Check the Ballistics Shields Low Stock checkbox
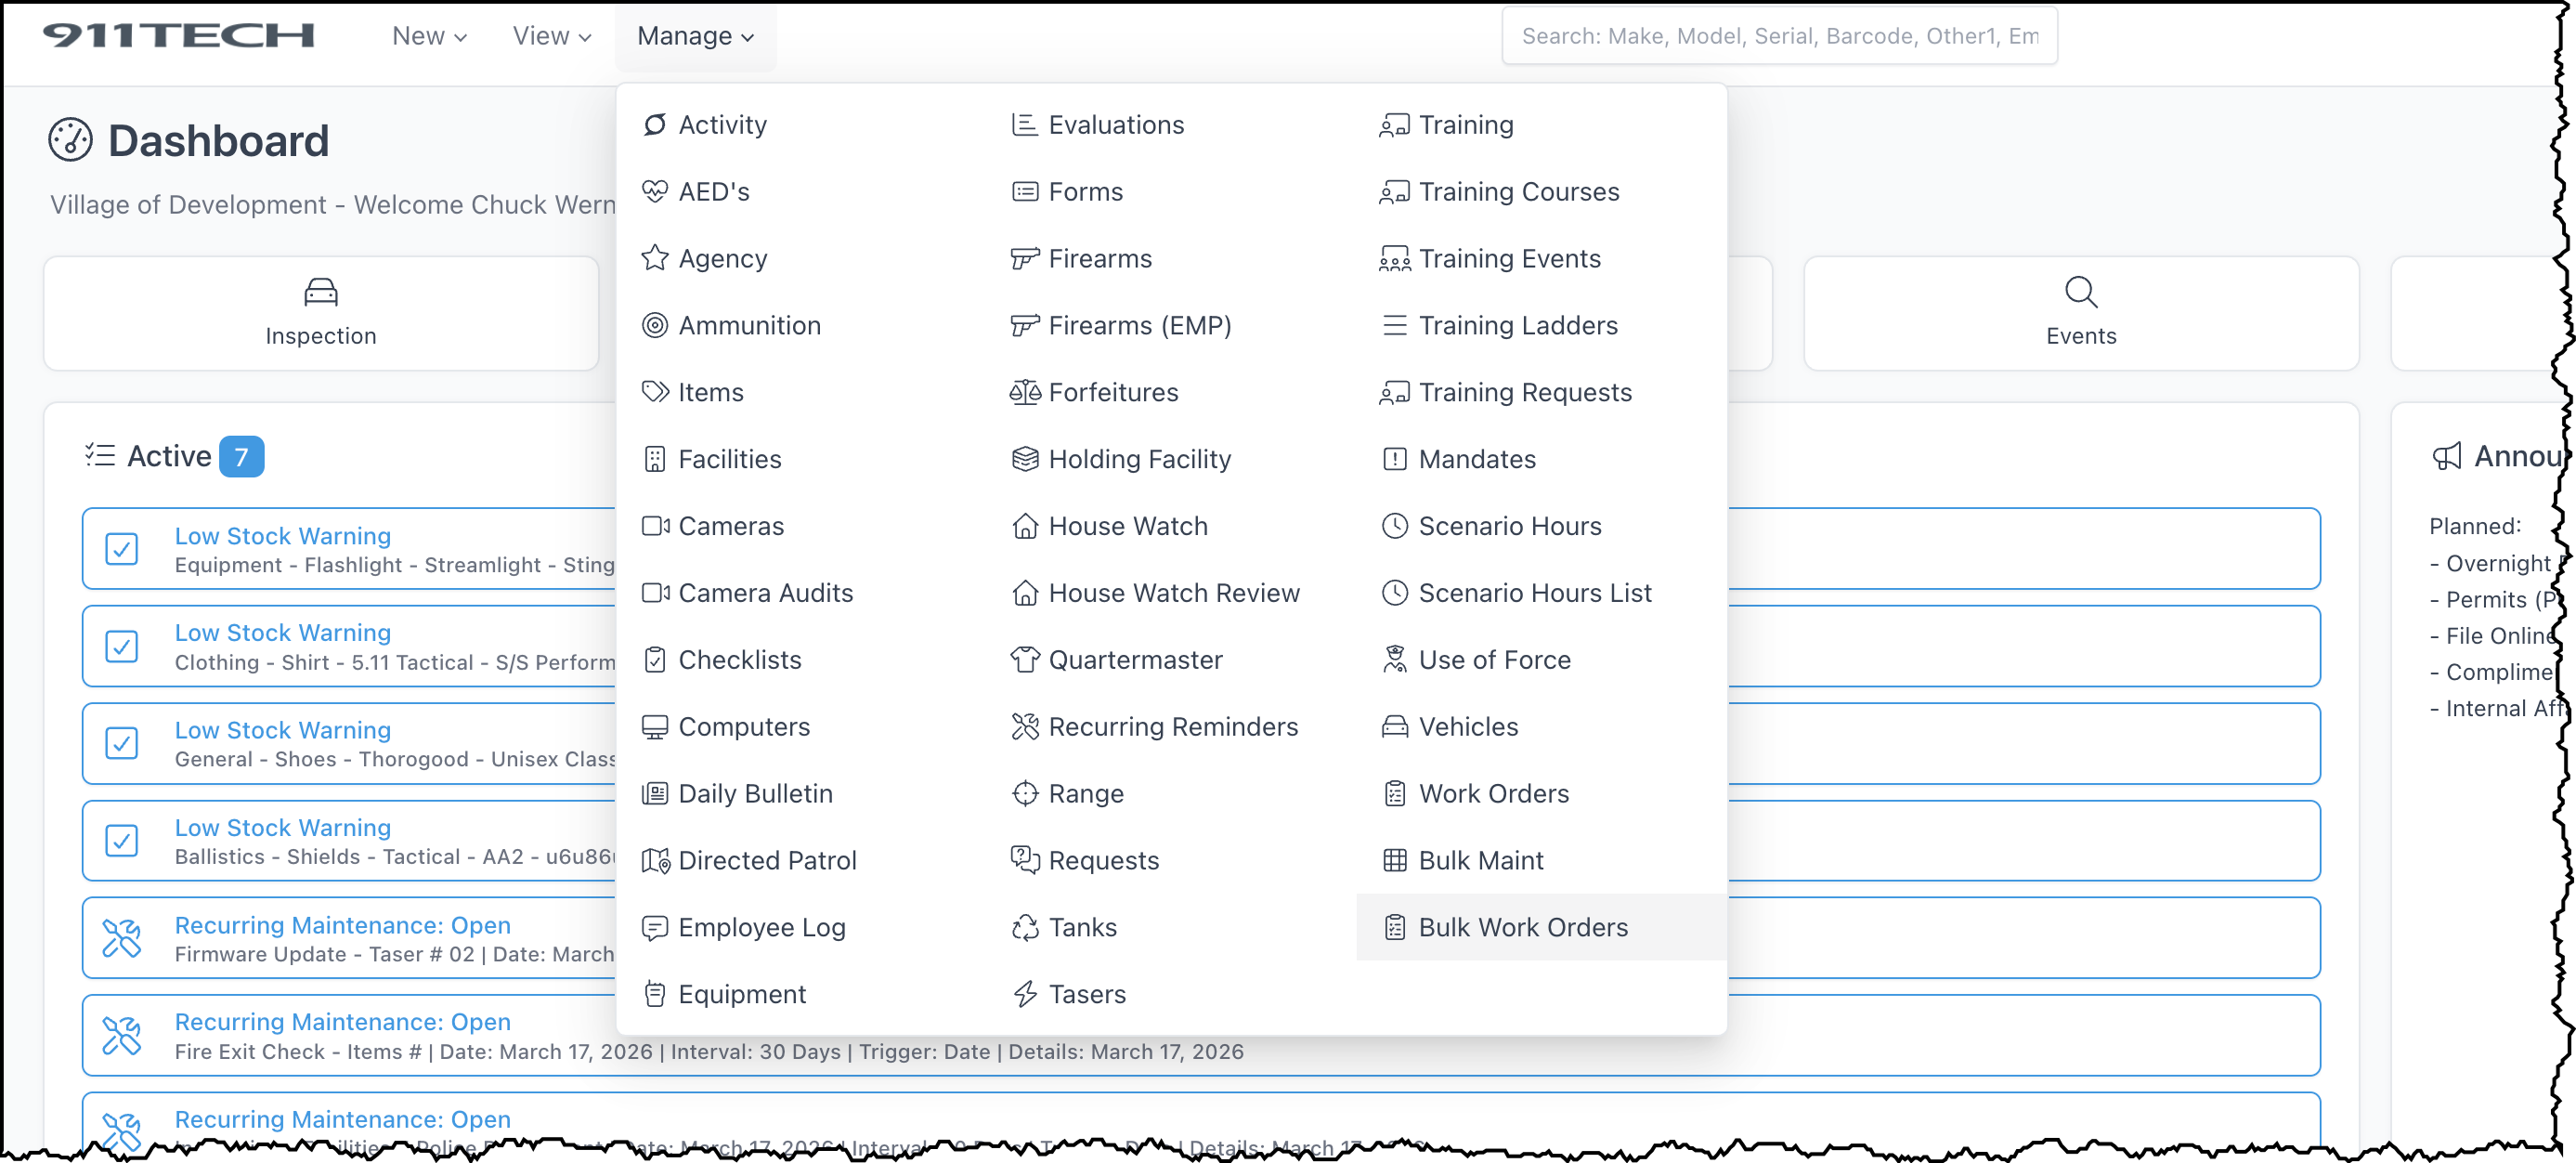 click(x=122, y=841)
